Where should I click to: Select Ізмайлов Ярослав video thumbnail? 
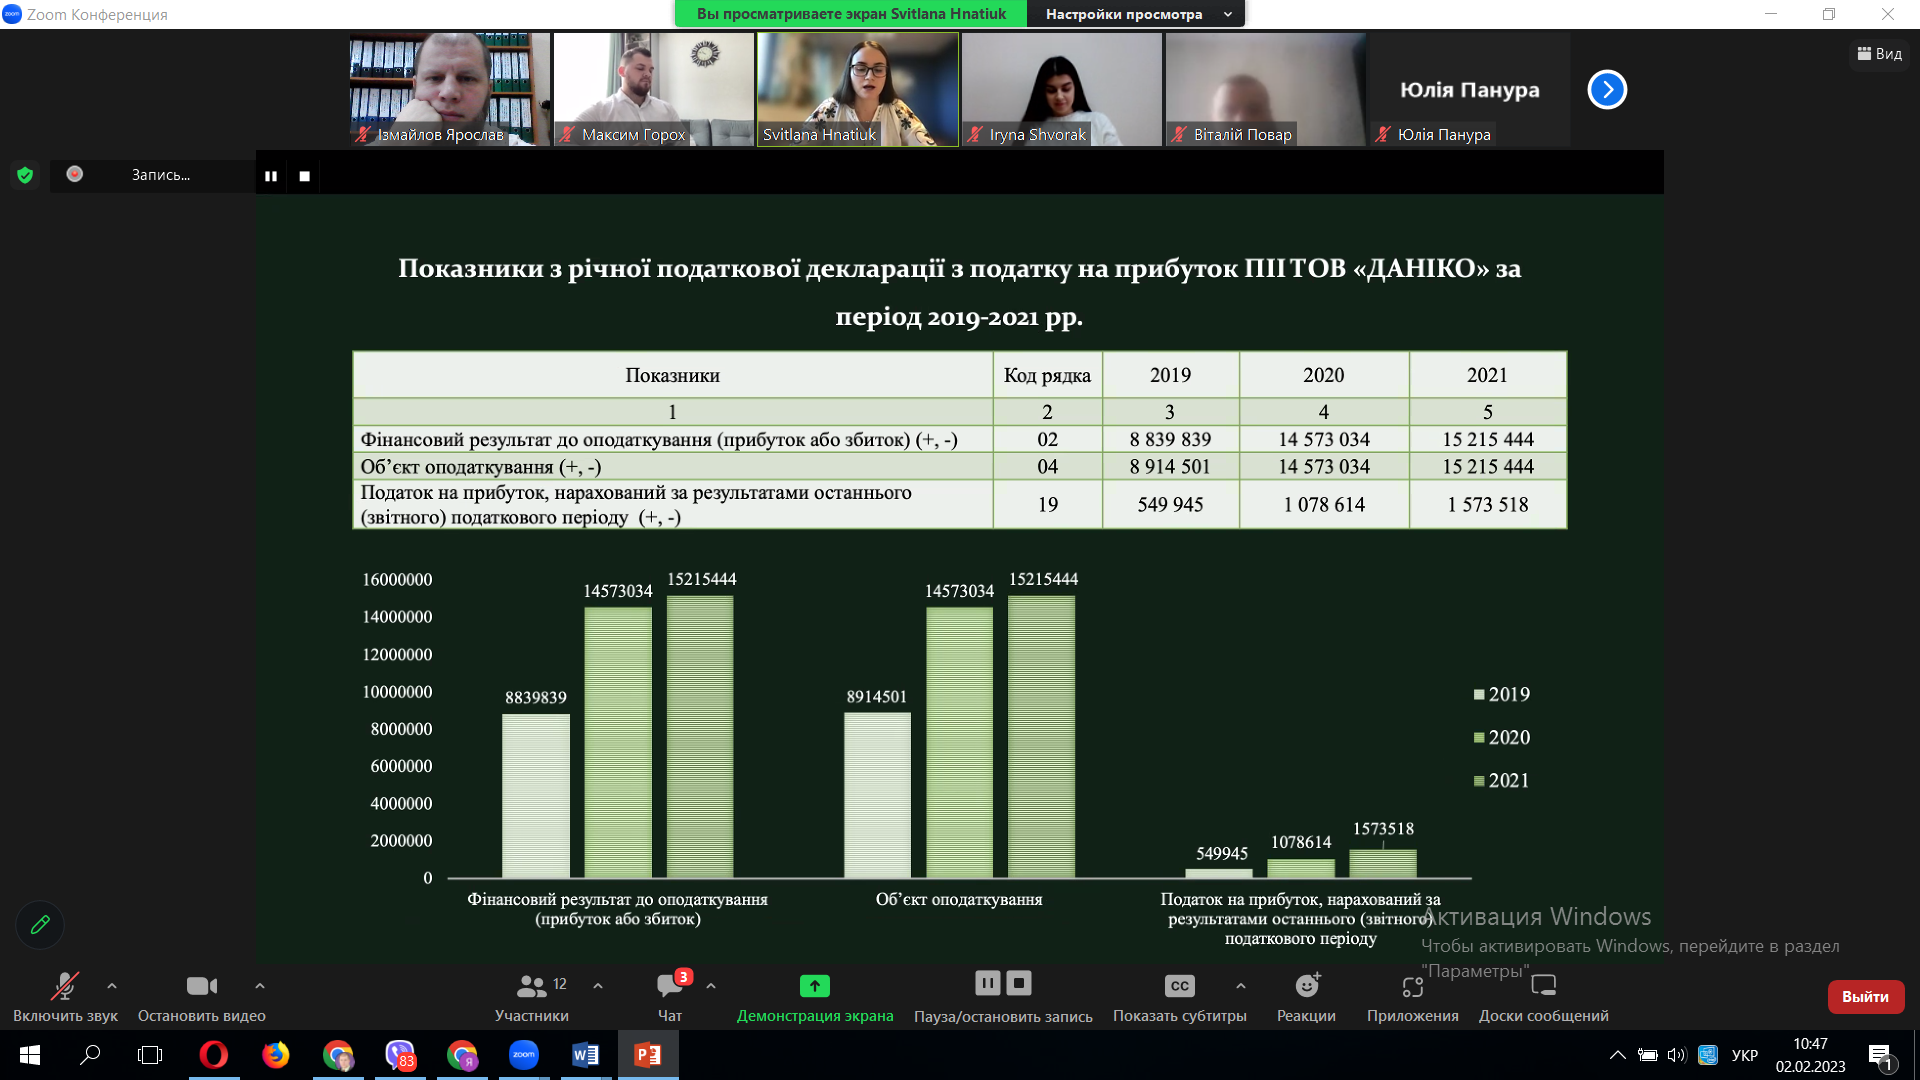pyautogui.click(x=450, y=90)
